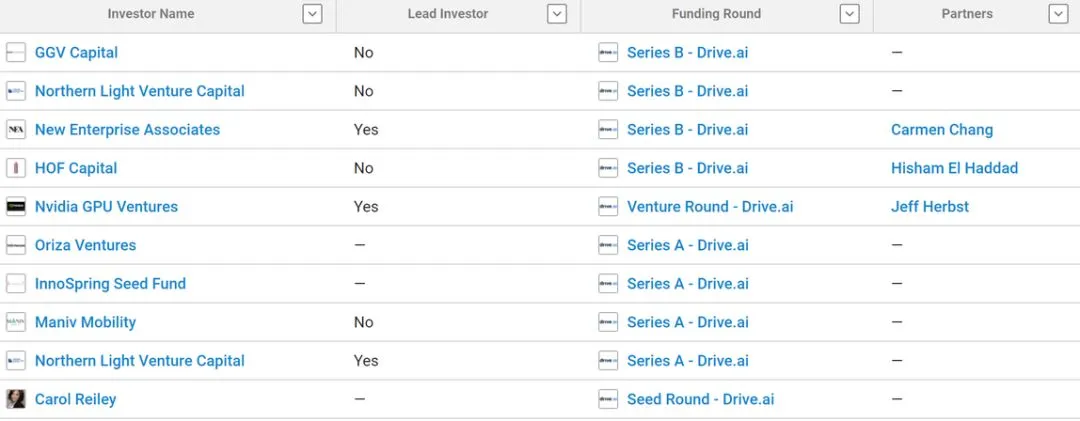The image size is (1080, 421).
Task: Open the Partners column dropdown
Action: click(1058, 14)
